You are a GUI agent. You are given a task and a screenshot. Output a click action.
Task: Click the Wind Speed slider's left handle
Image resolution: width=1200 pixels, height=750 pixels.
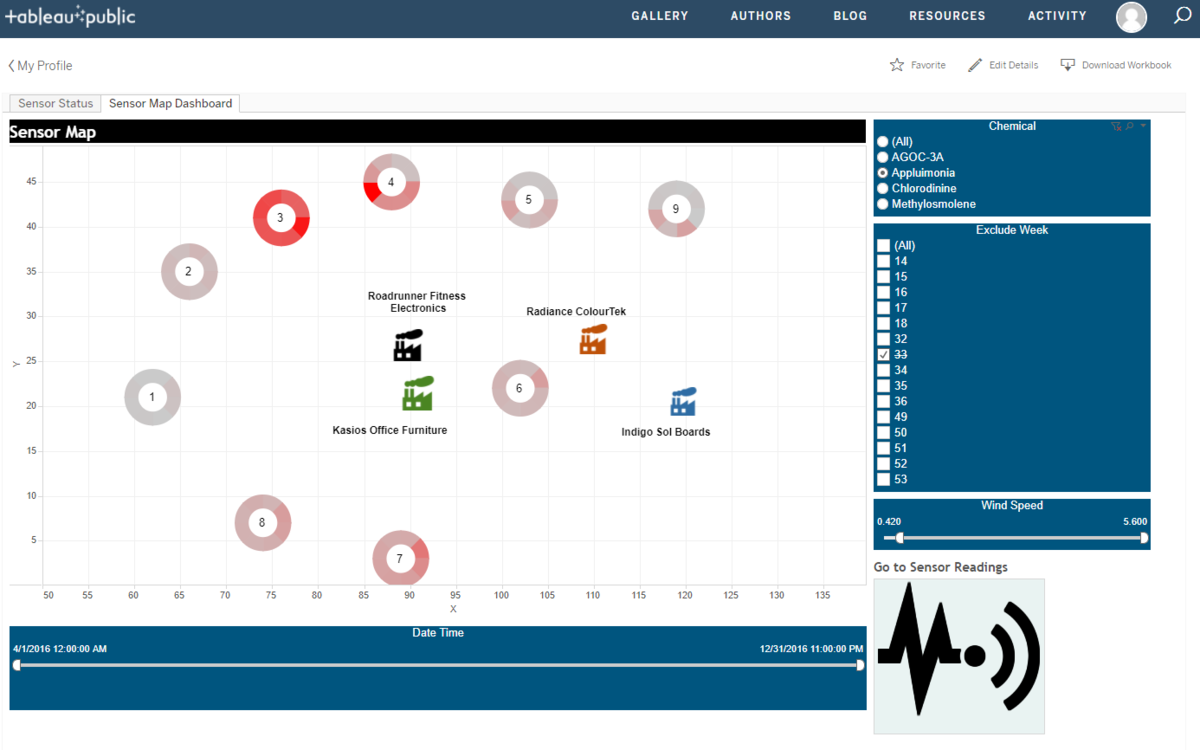click(899, 538)
